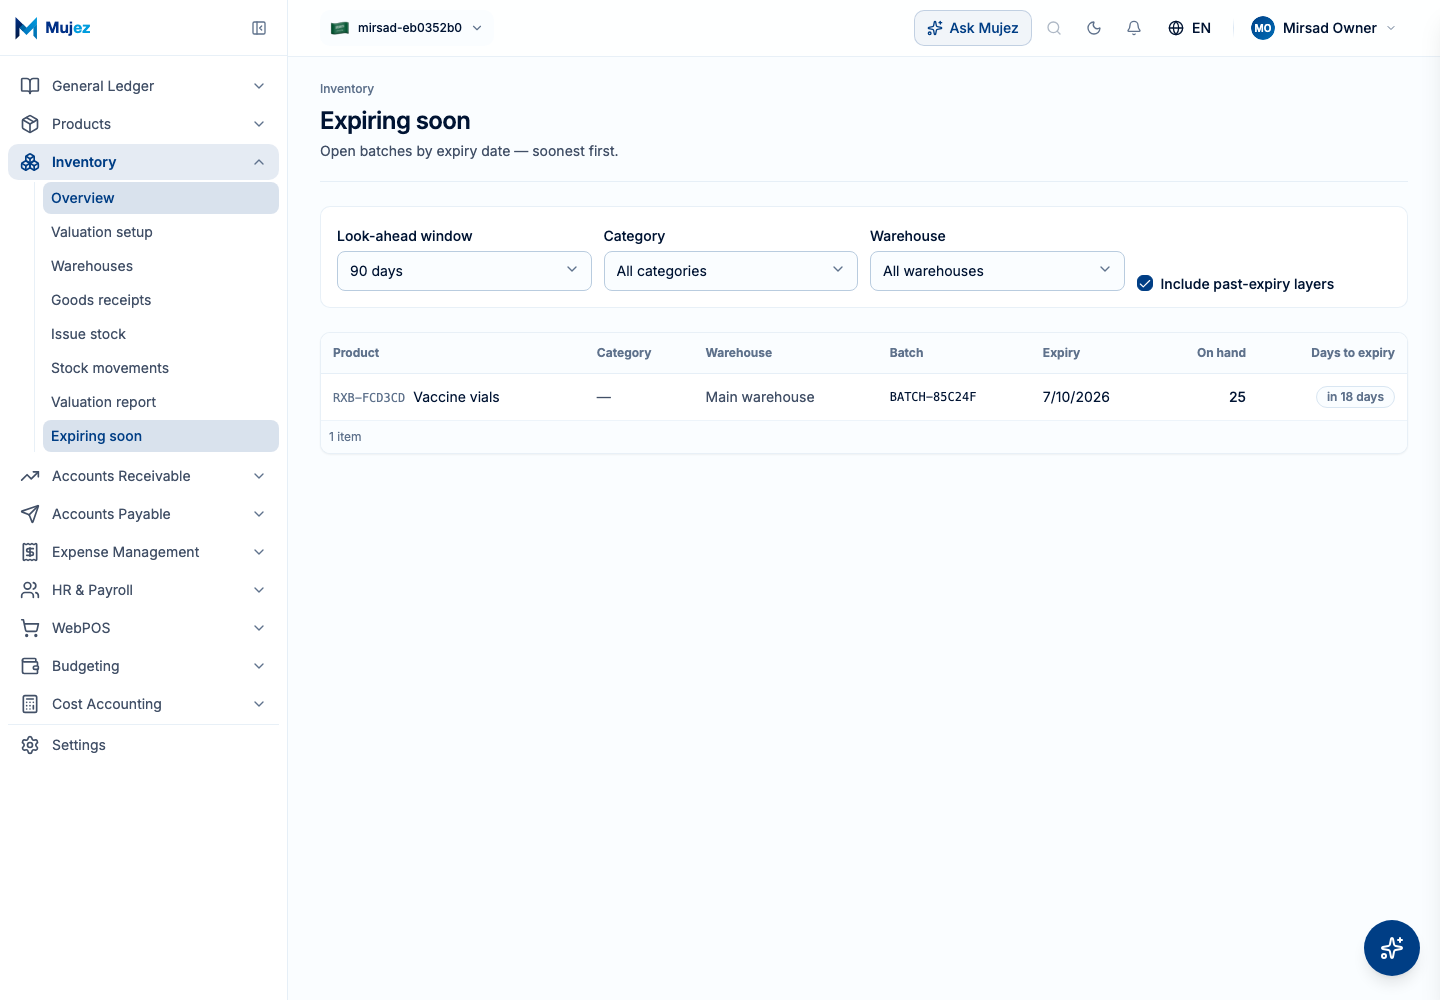
Task: Click the Accounts Payable paper-plane icon
Action: click(30, 514)
